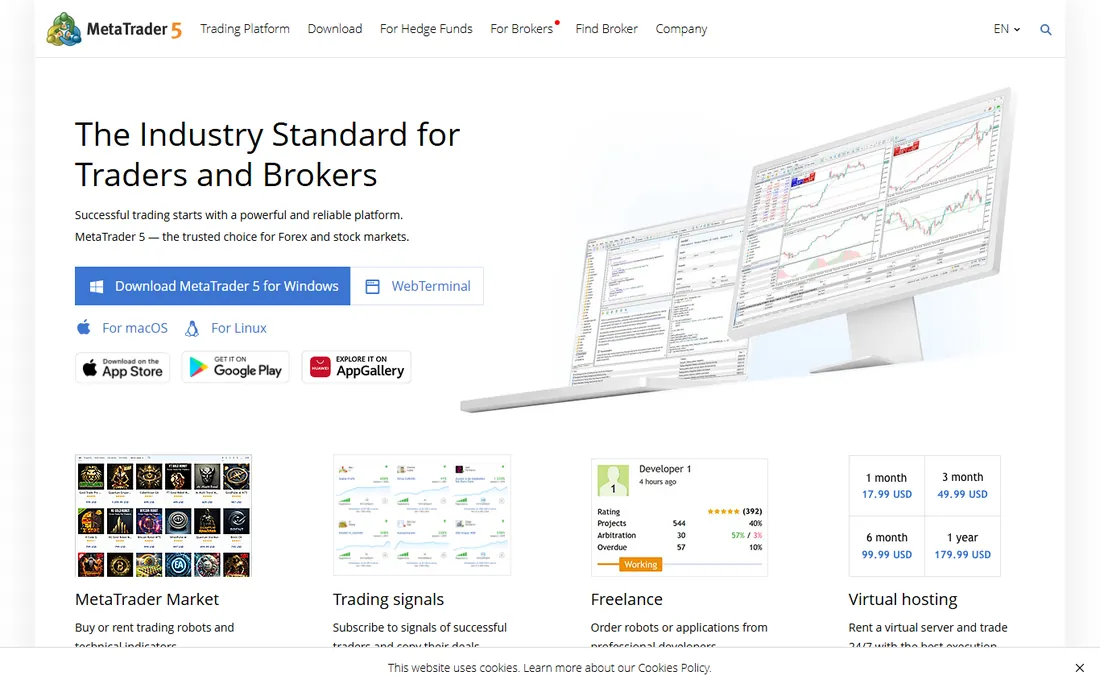This screenshot has height=688, width=1100.
Task: Click Download MetaTrader 5 for Windows
Action: [213, 286]
